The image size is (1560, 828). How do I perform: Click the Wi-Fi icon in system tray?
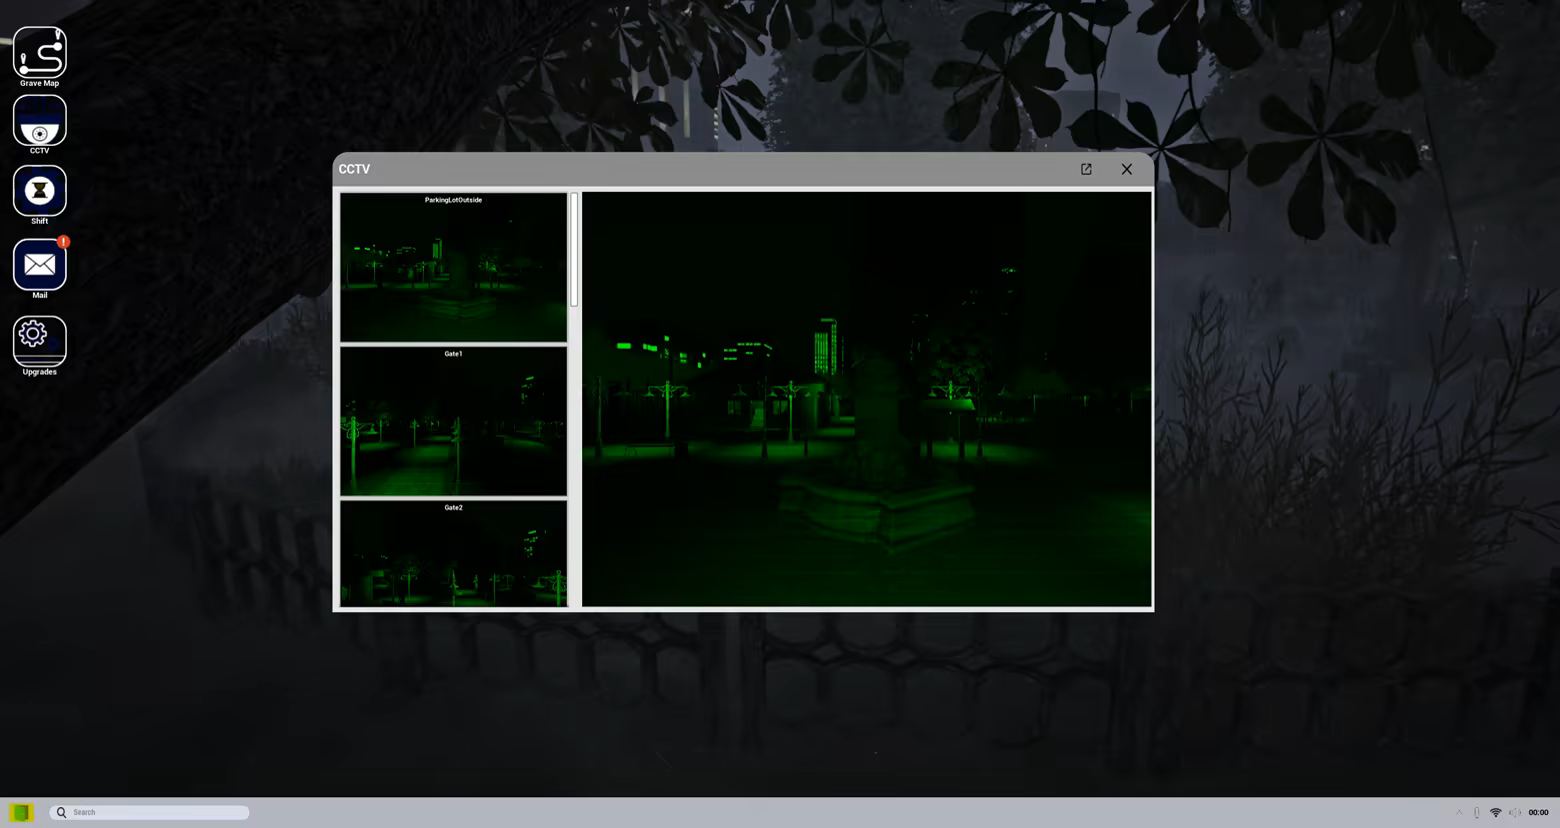(x=1495, y=812)
